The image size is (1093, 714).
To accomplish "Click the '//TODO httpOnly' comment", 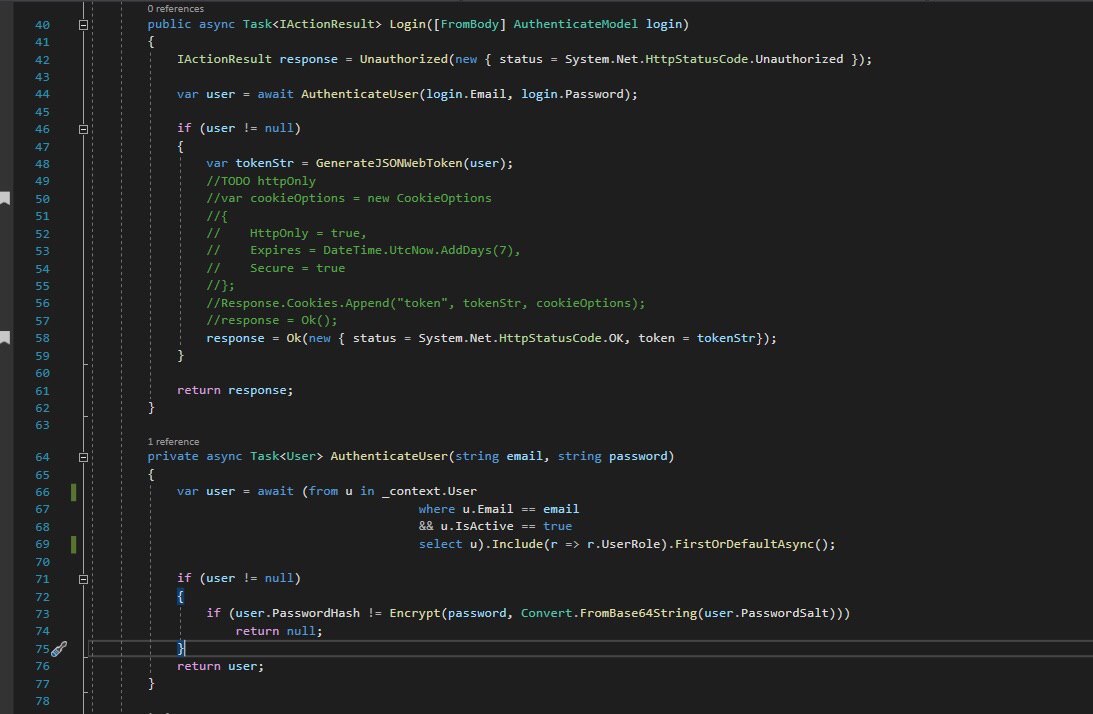I will pos(261,181).
